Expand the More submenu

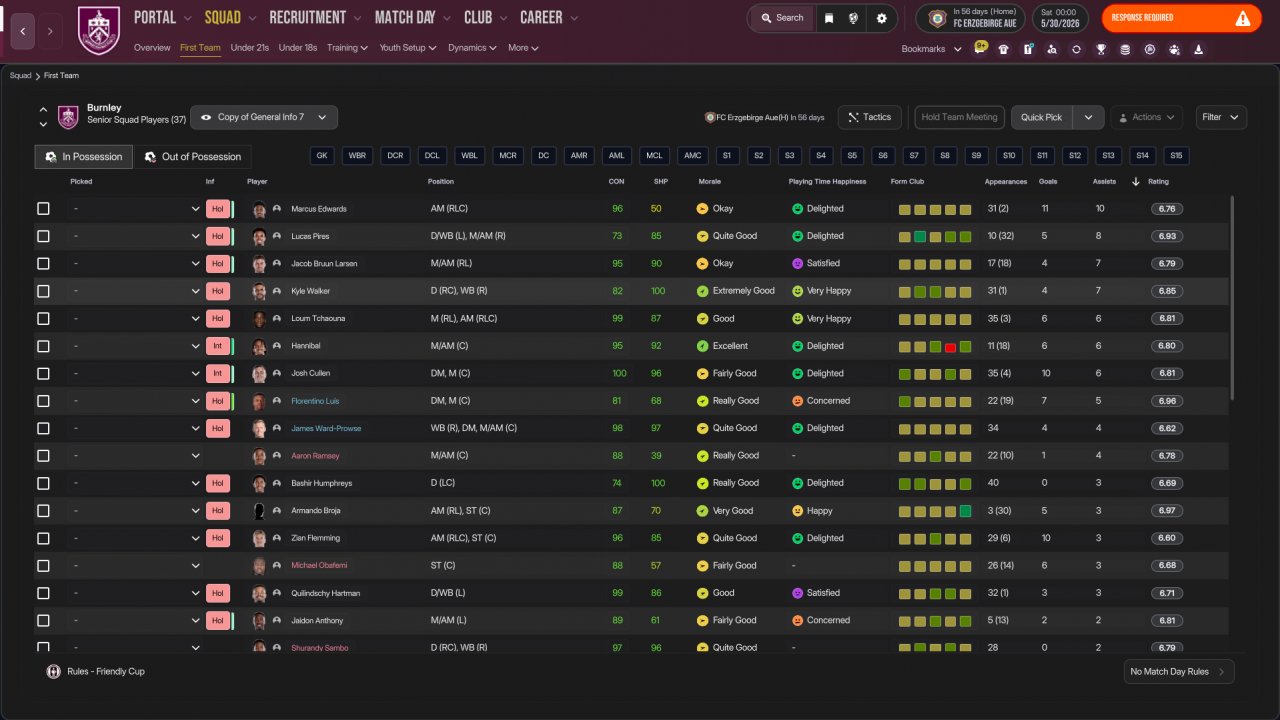pos(523,48)
